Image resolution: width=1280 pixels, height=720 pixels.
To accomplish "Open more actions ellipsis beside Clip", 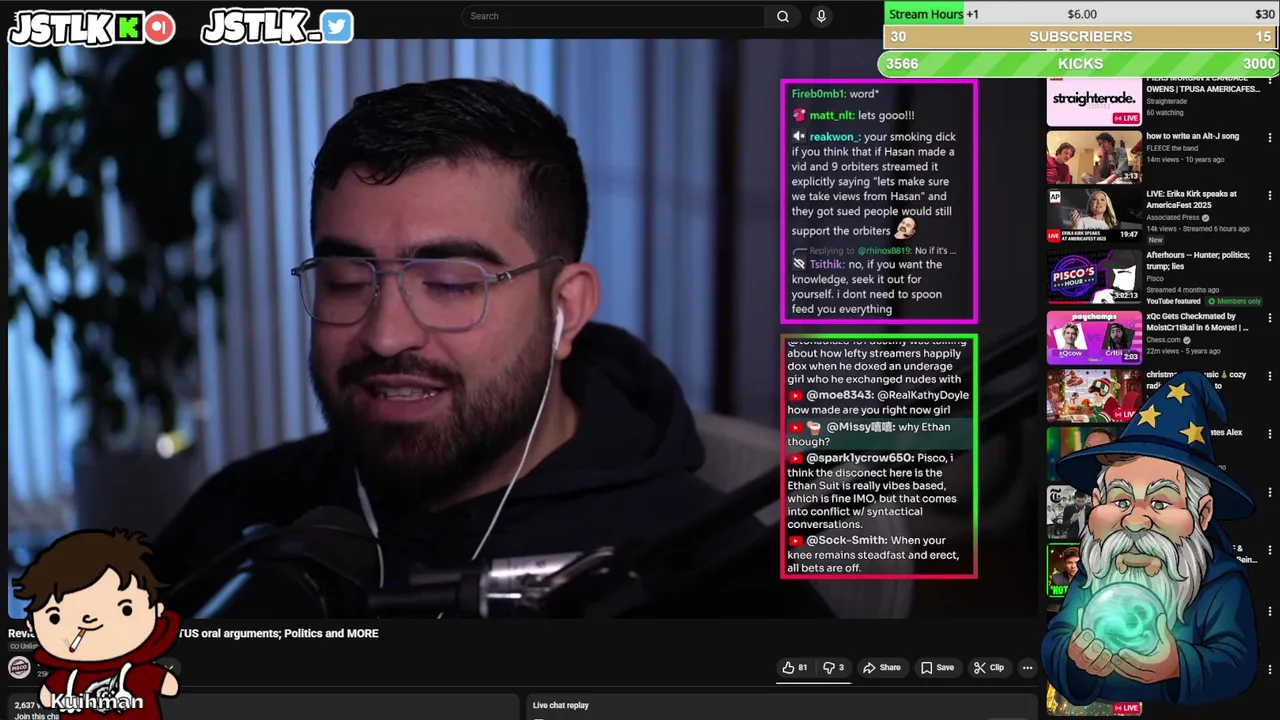I will click(1027, 668).
